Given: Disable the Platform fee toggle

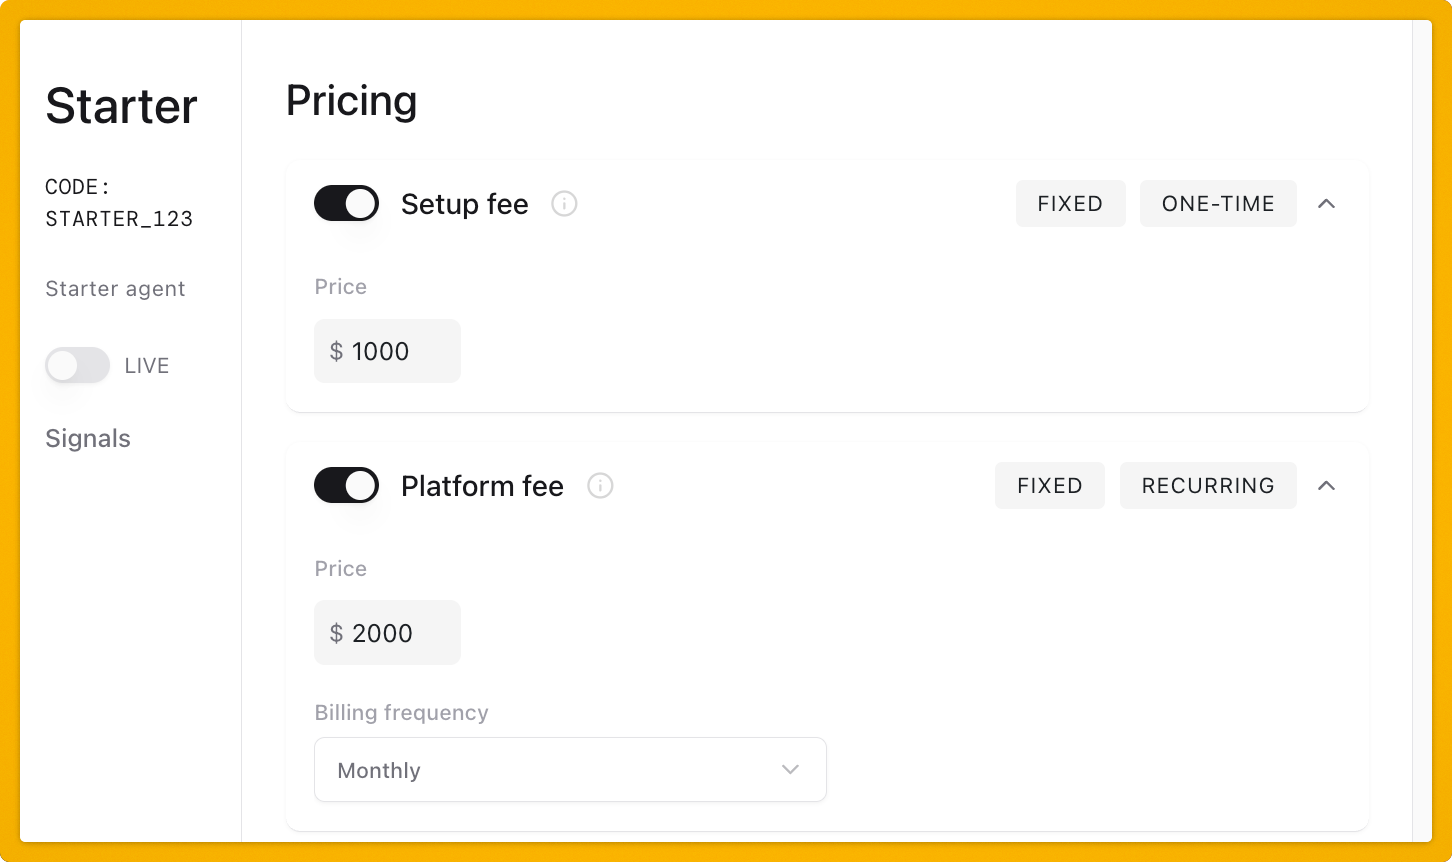Looking at the screenshot, I should [346, 485].
